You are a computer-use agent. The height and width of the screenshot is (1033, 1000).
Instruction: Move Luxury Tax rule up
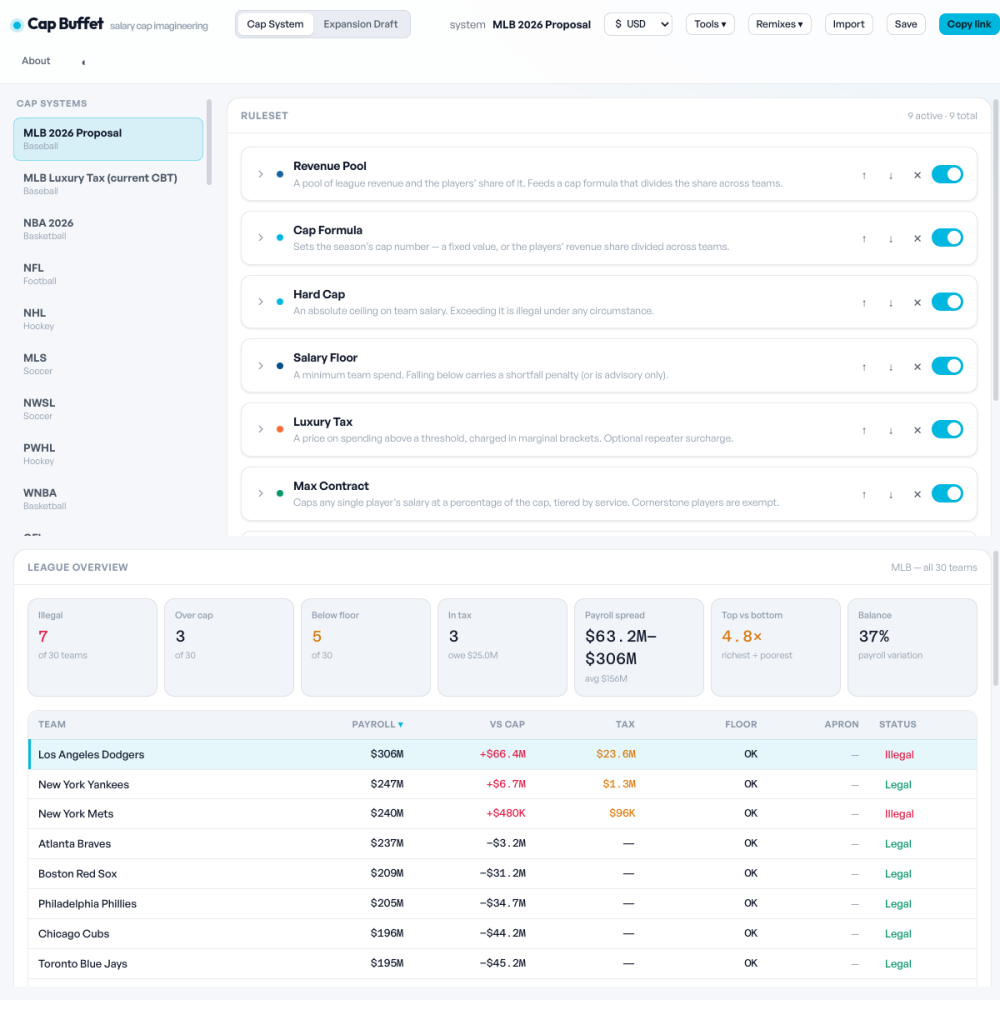(864, 430)
